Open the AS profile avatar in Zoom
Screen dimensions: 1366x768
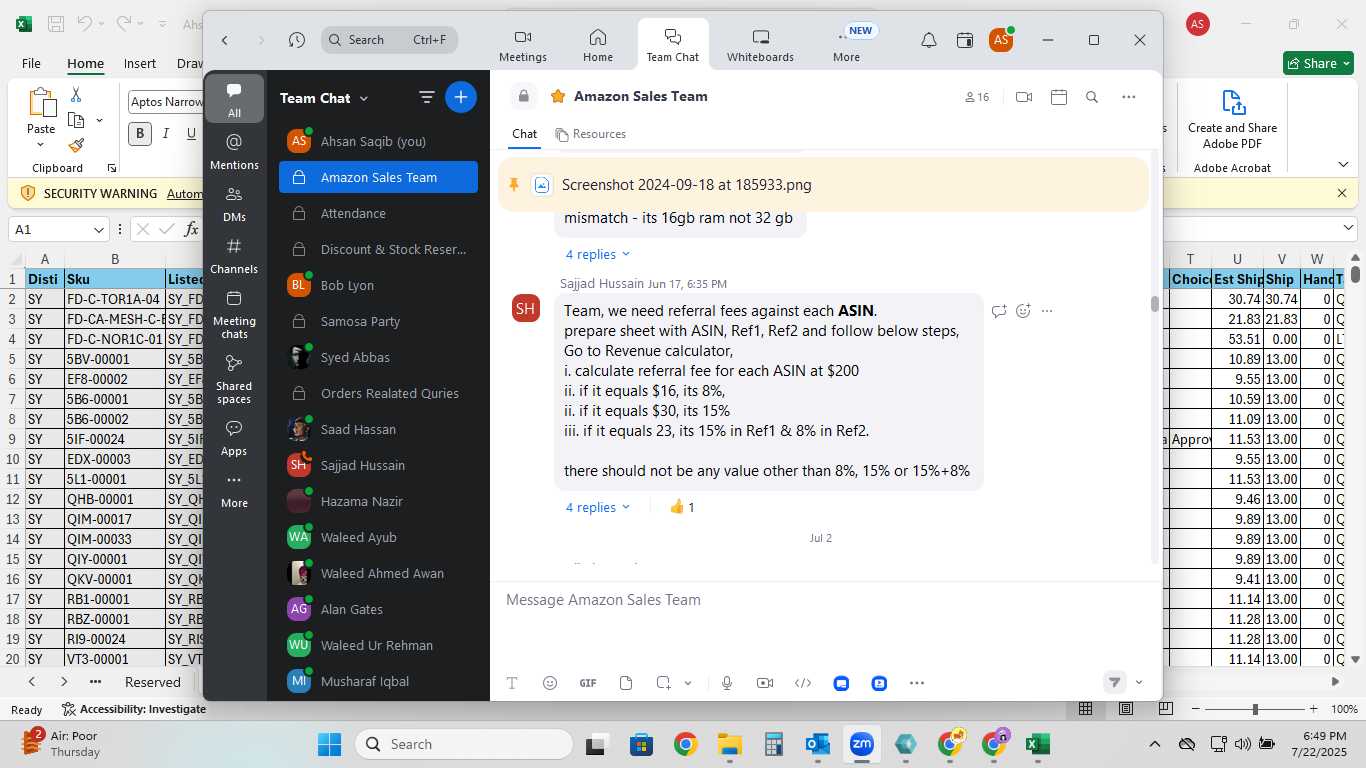point(1000,40)
